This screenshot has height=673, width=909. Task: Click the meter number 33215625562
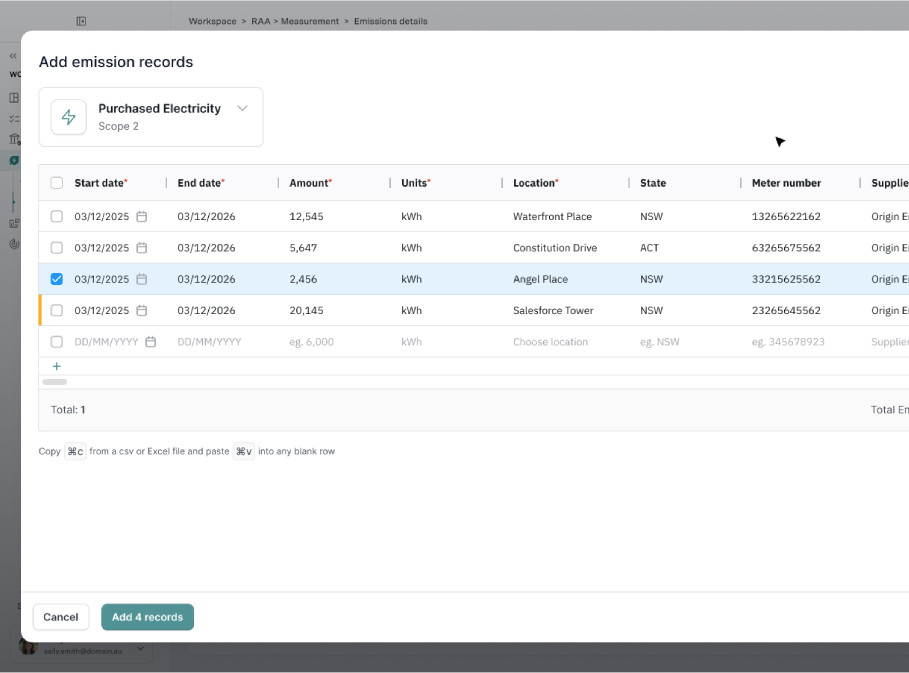pos(786,279)
